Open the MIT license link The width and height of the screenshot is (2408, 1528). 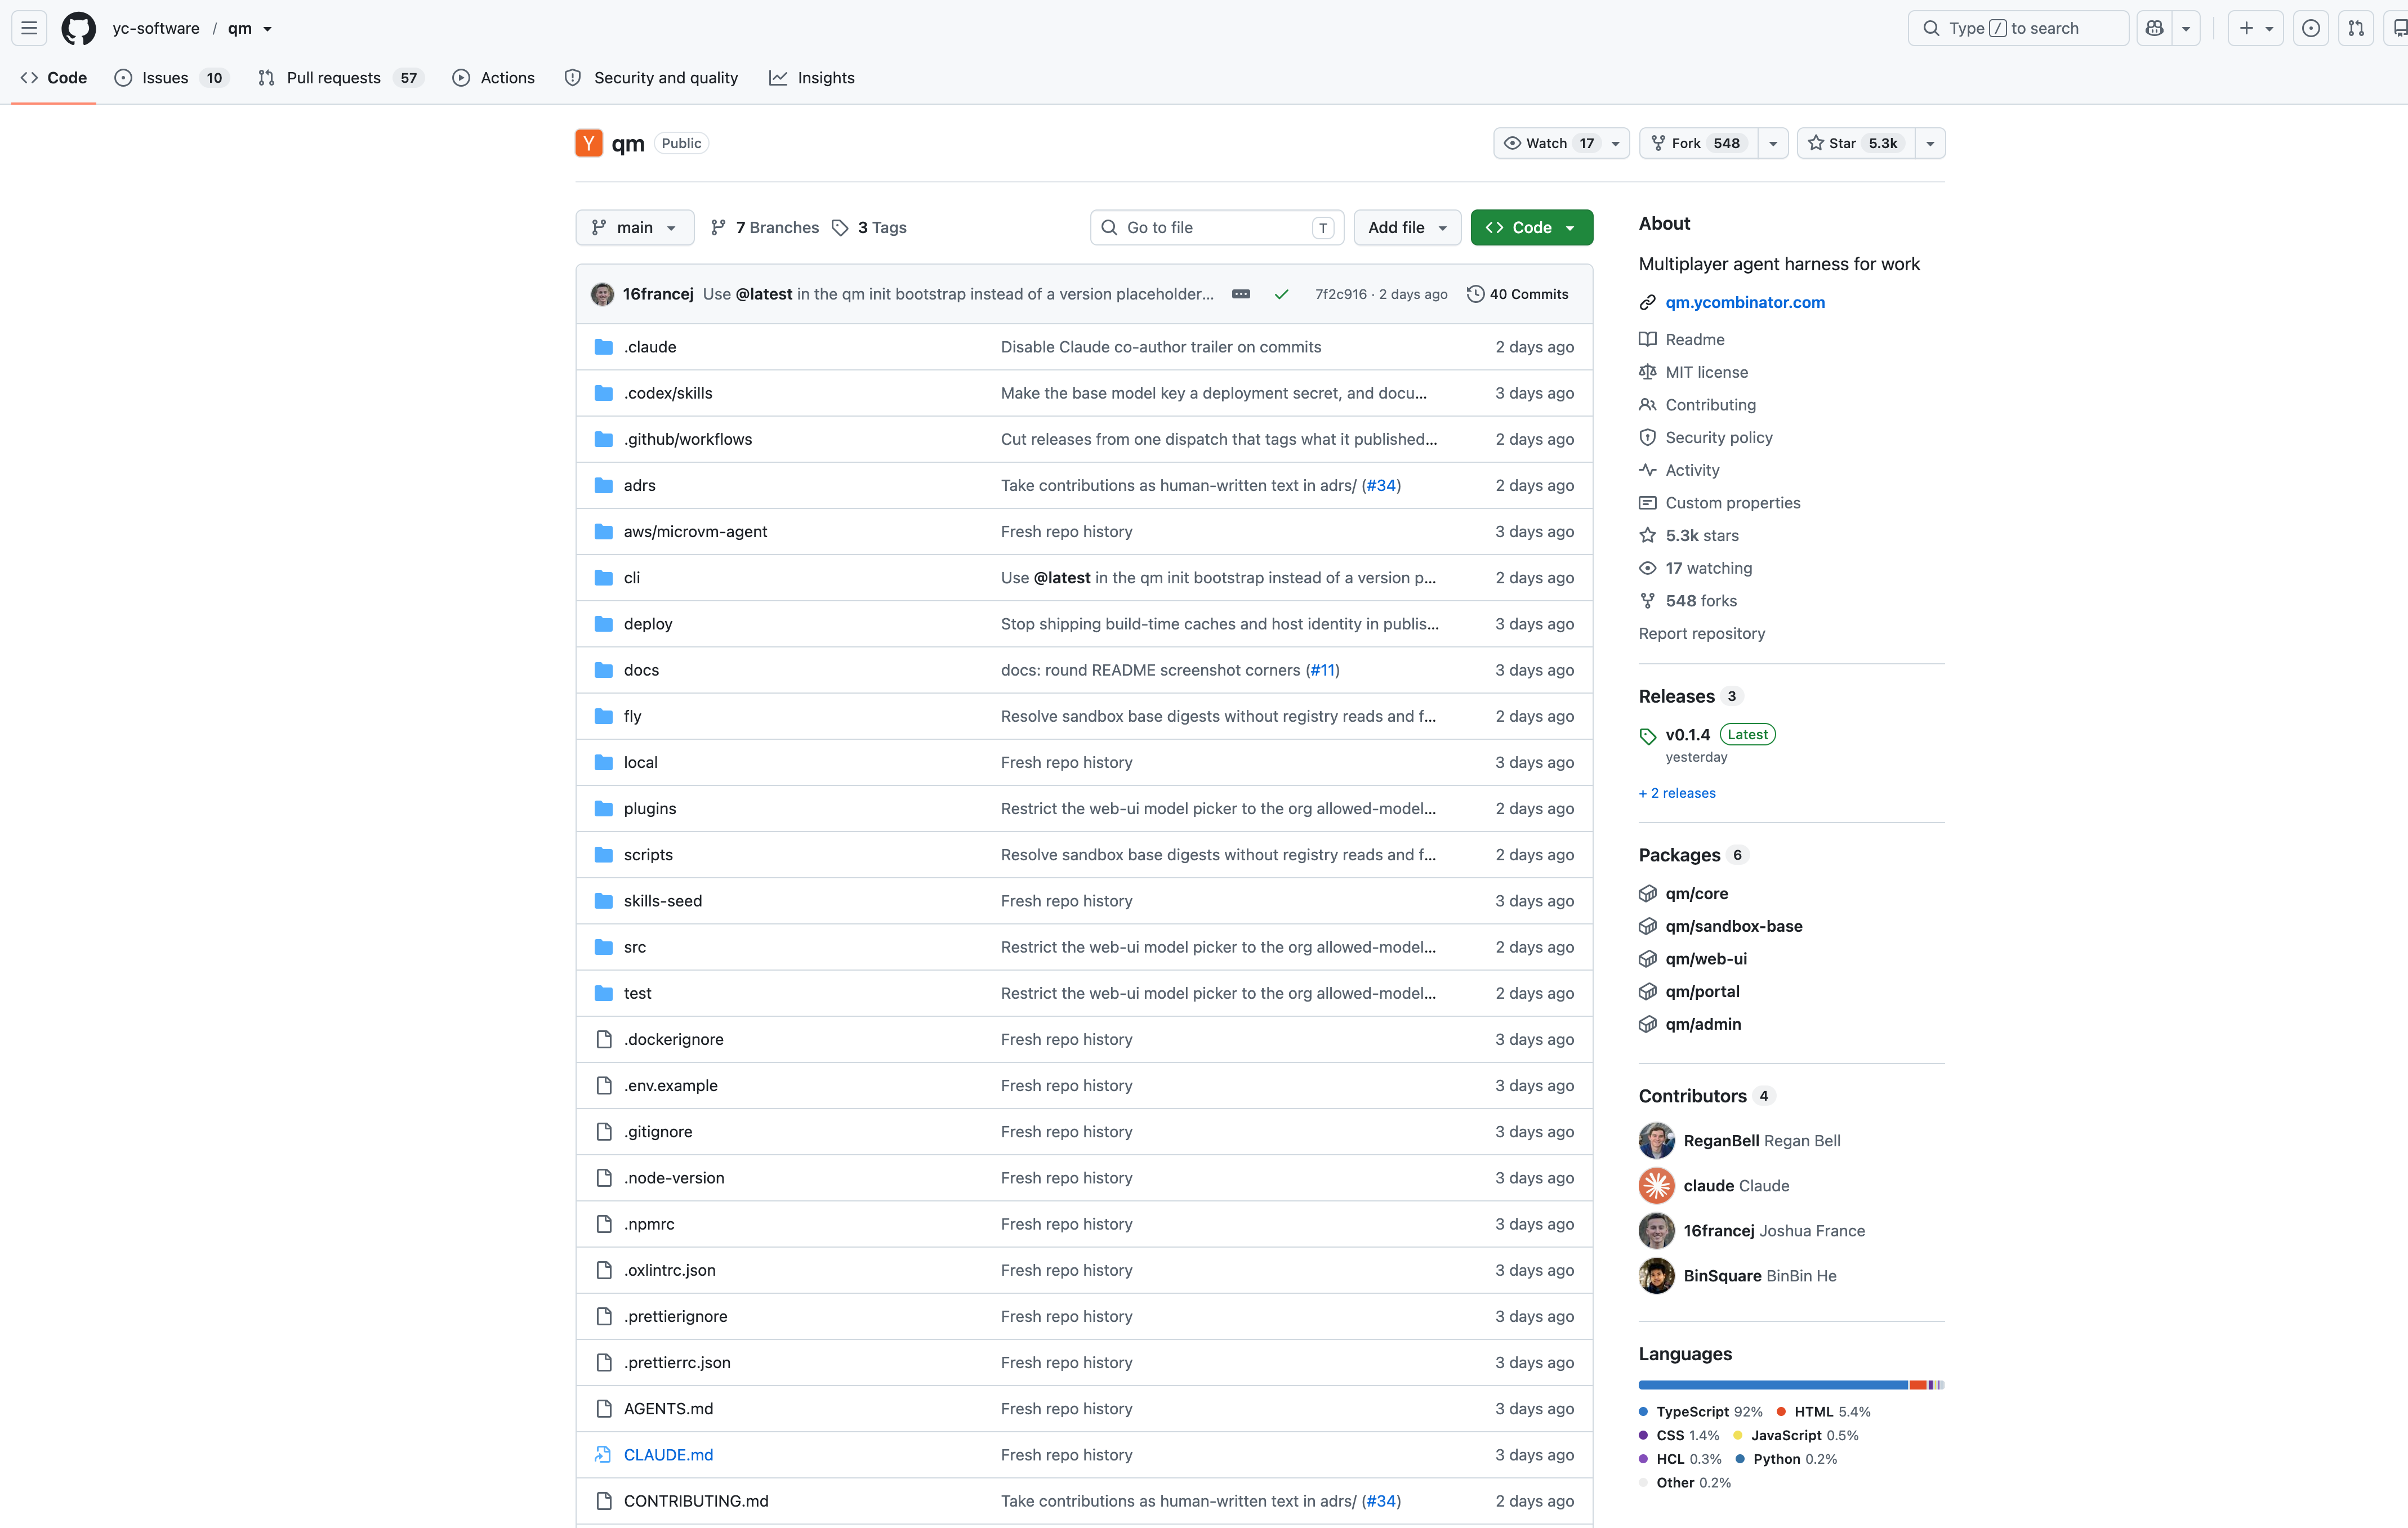1706,372
